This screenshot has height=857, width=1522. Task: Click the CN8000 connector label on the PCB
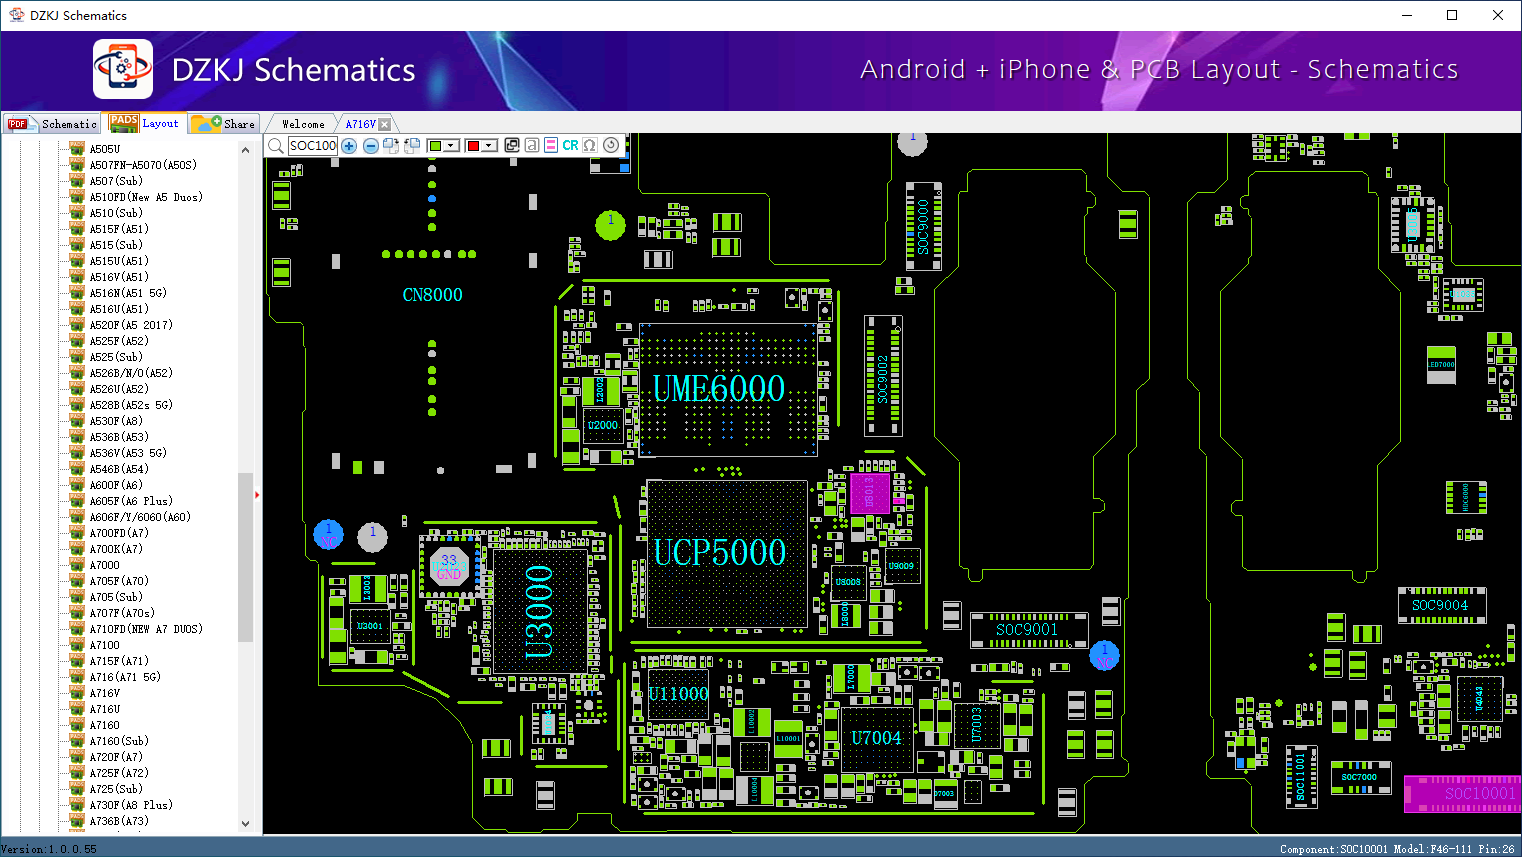[432, 295]
